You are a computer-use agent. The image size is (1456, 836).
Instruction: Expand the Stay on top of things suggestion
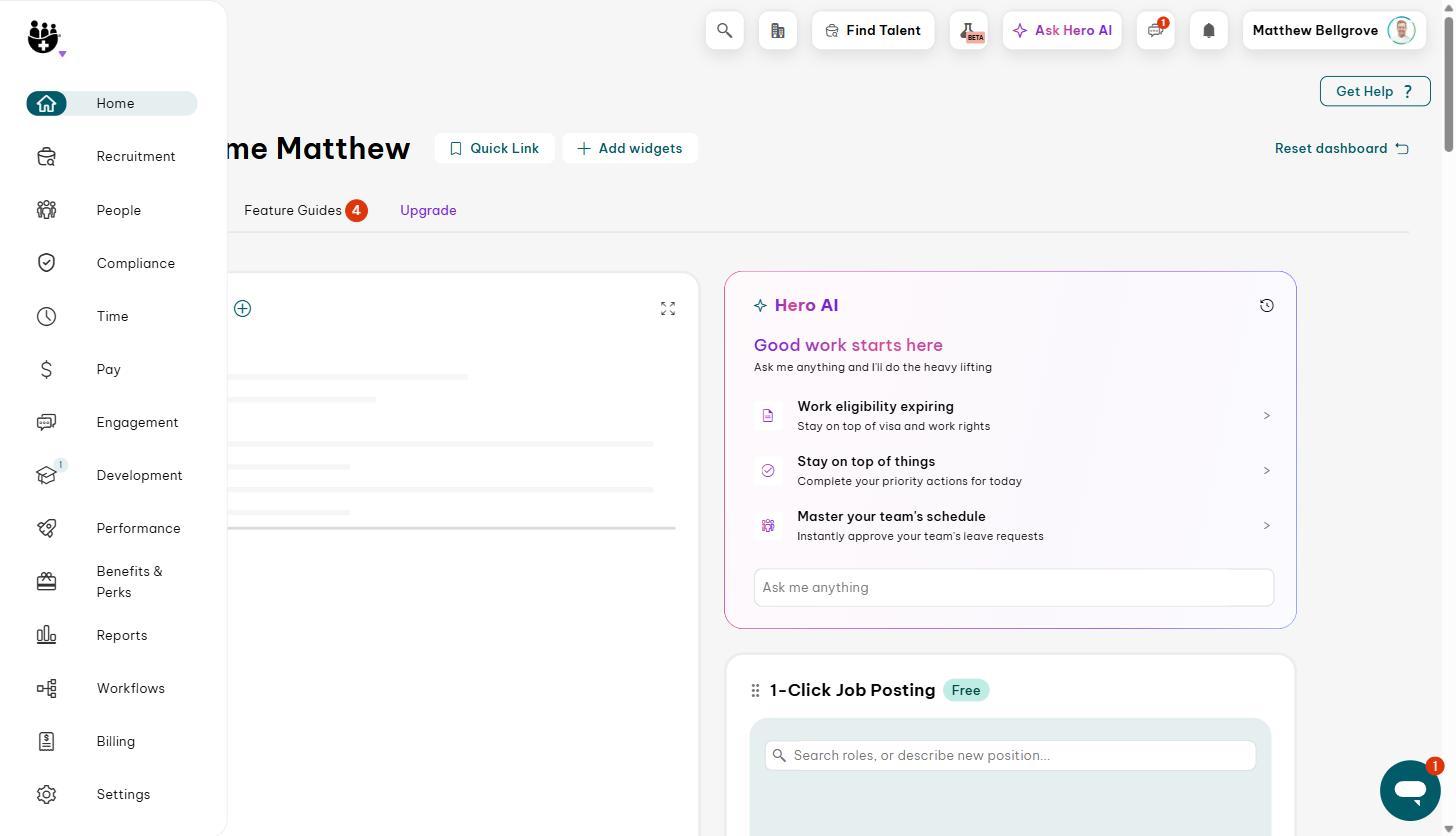click(1013, 470)
